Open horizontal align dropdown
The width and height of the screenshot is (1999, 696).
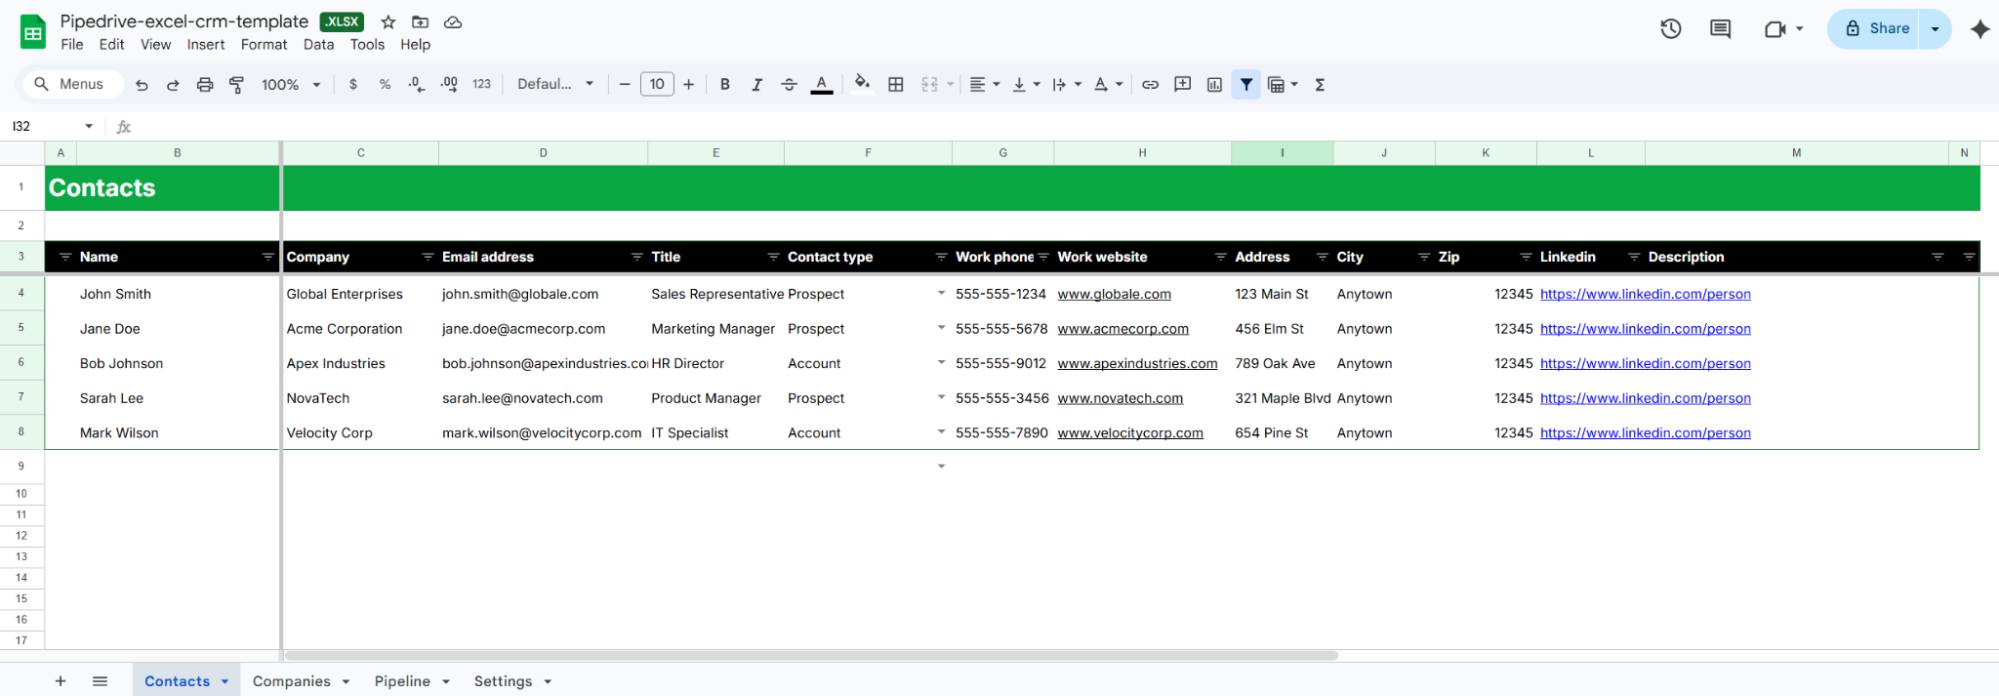coord(984,85)
